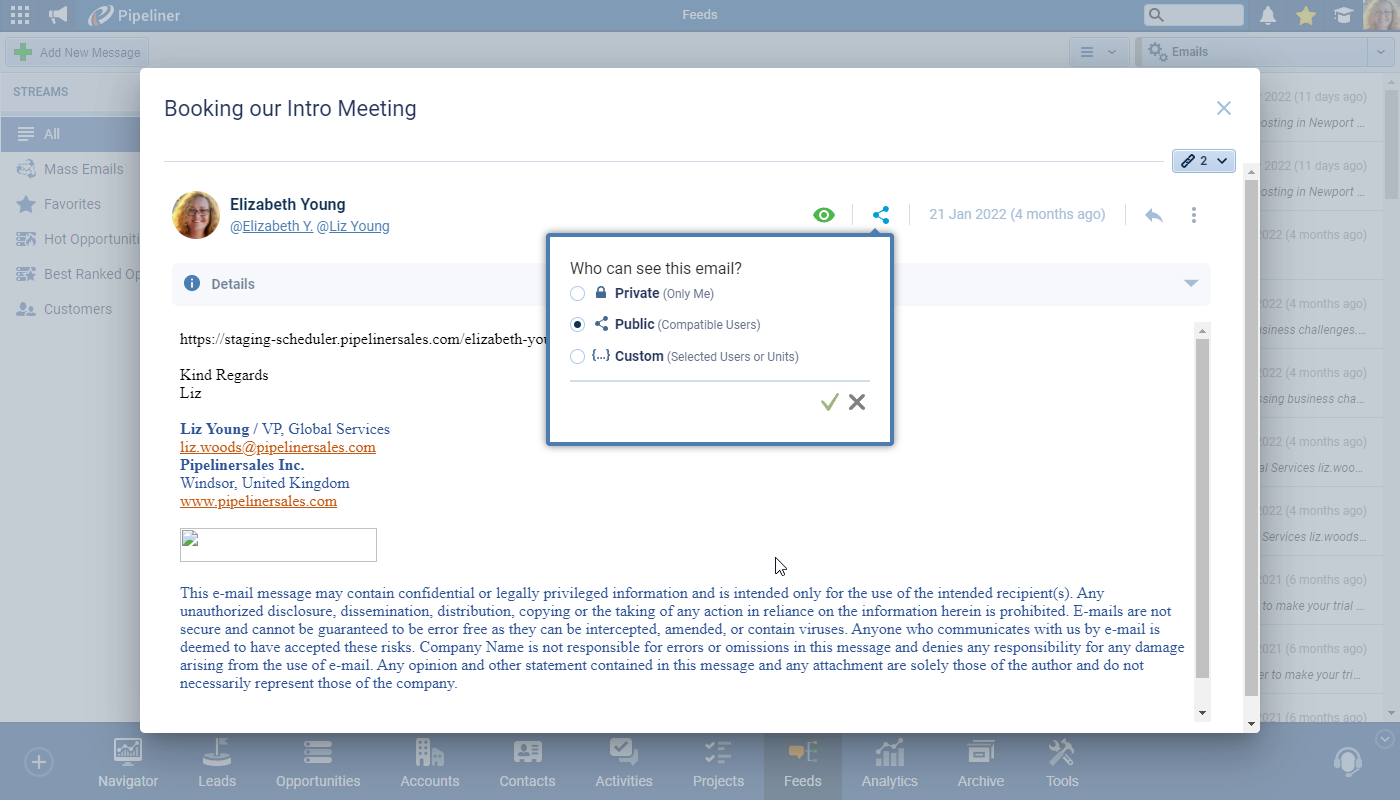The width and height of the screenshot is (1400, 800).
Task: Click the share icon beside the date
Action: point(880,215)
